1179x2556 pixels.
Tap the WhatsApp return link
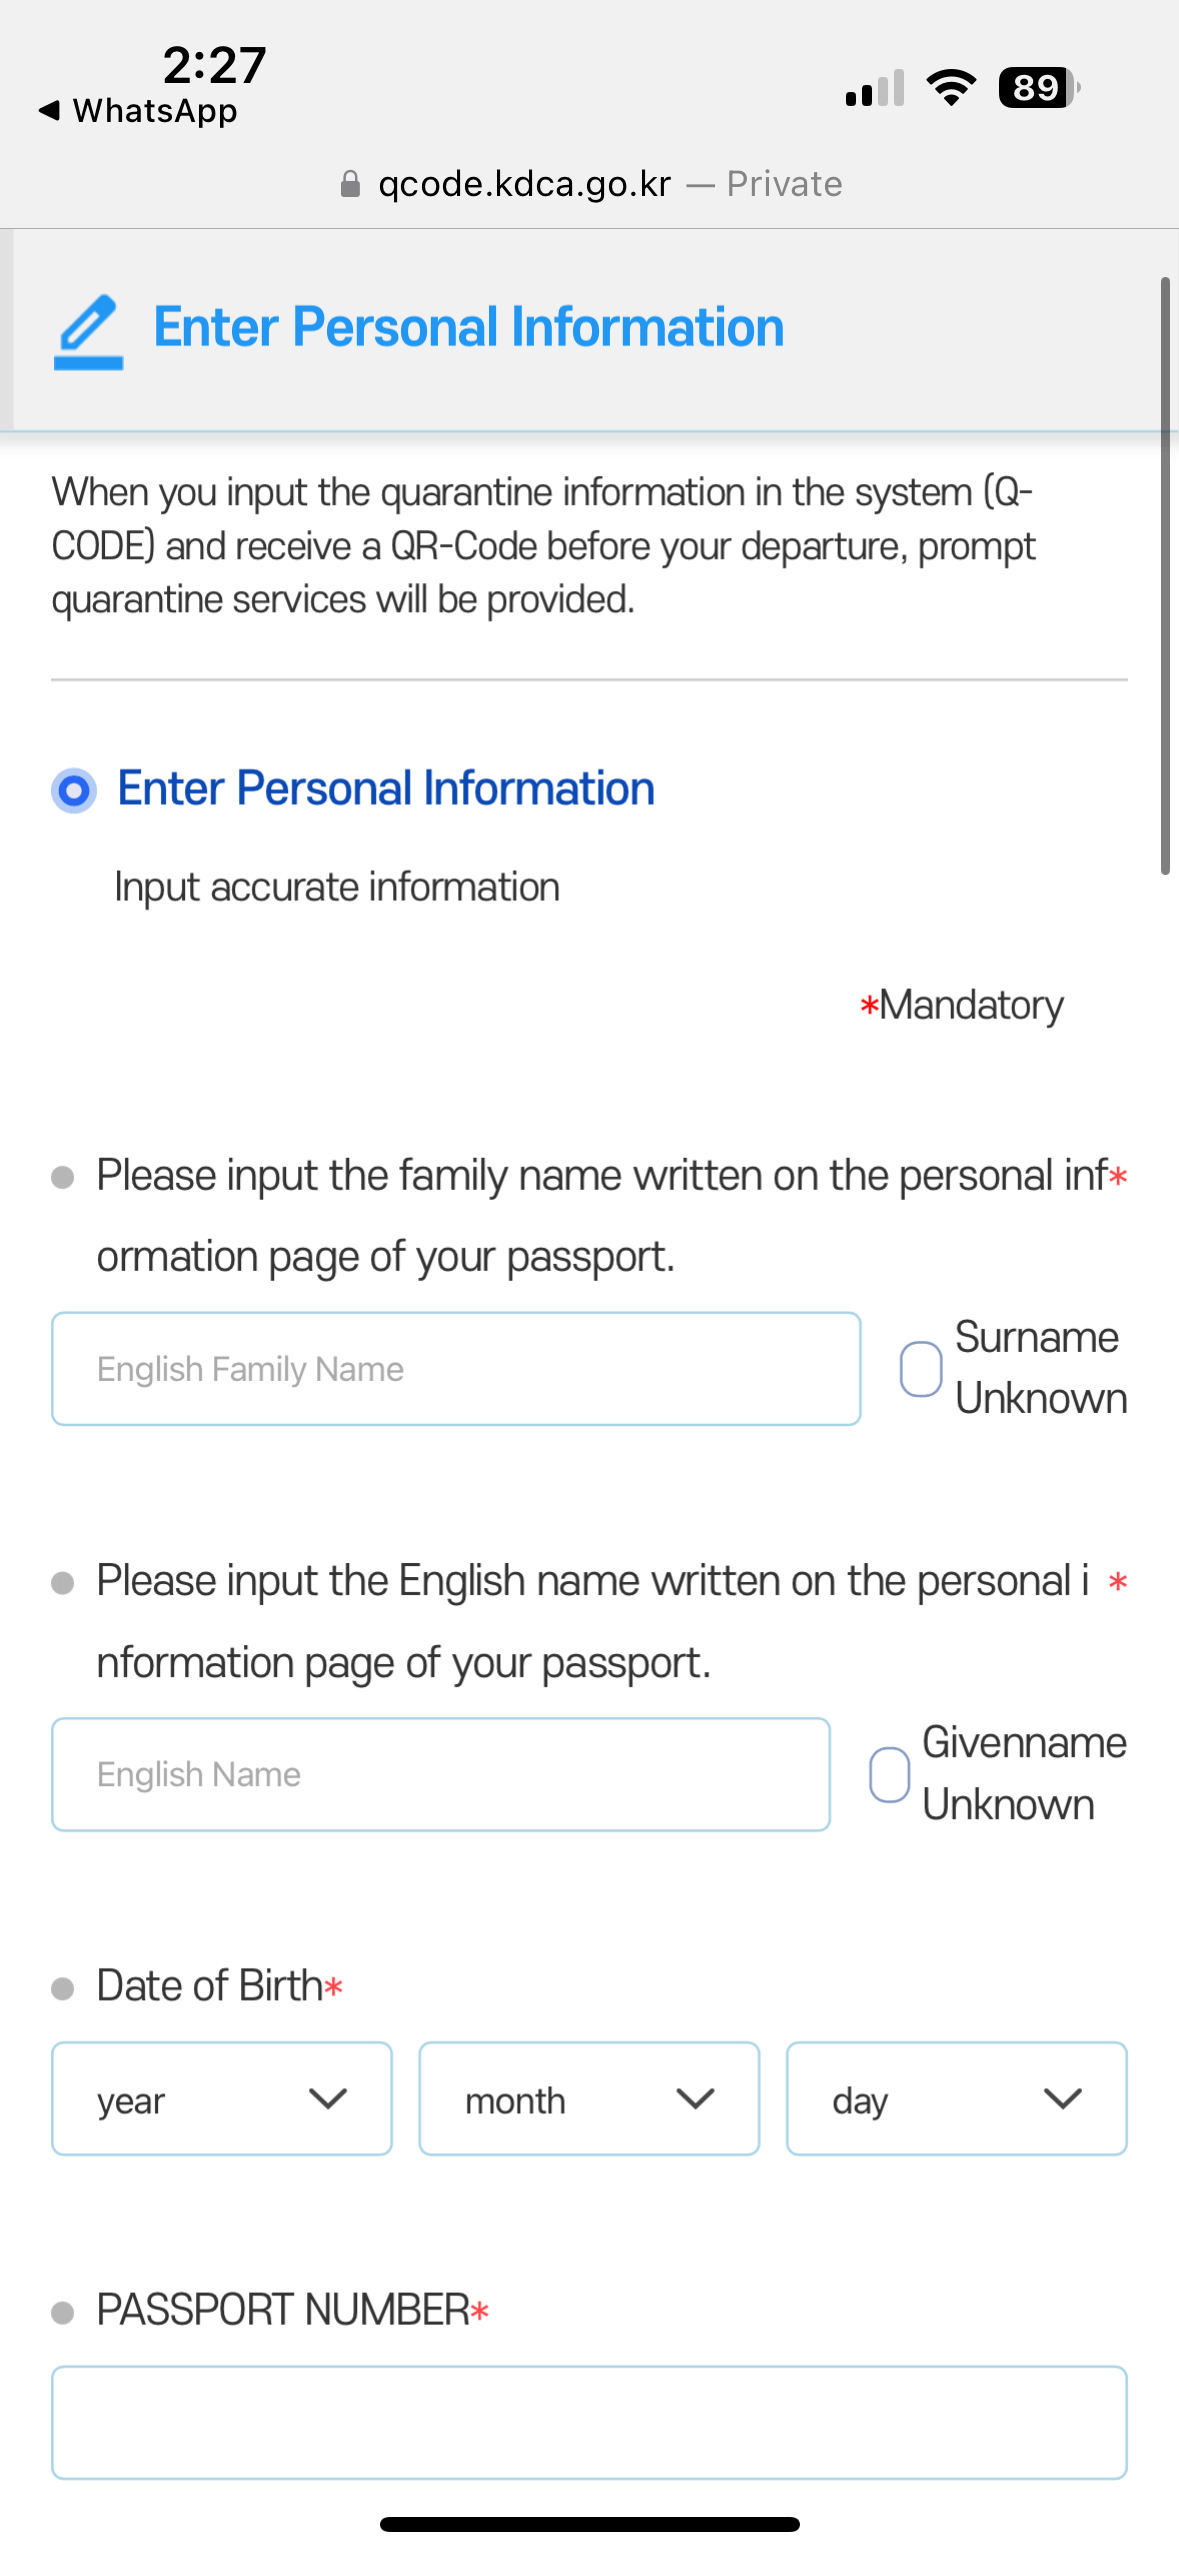pyautogui.click(x=155, y=110)
